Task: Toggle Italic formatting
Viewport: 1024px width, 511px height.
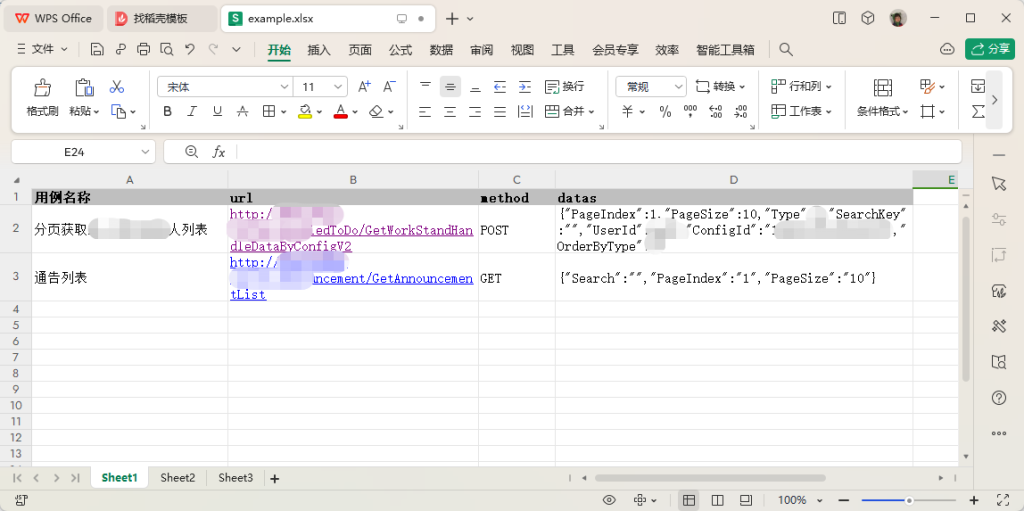Action: [x=192, y=112]
